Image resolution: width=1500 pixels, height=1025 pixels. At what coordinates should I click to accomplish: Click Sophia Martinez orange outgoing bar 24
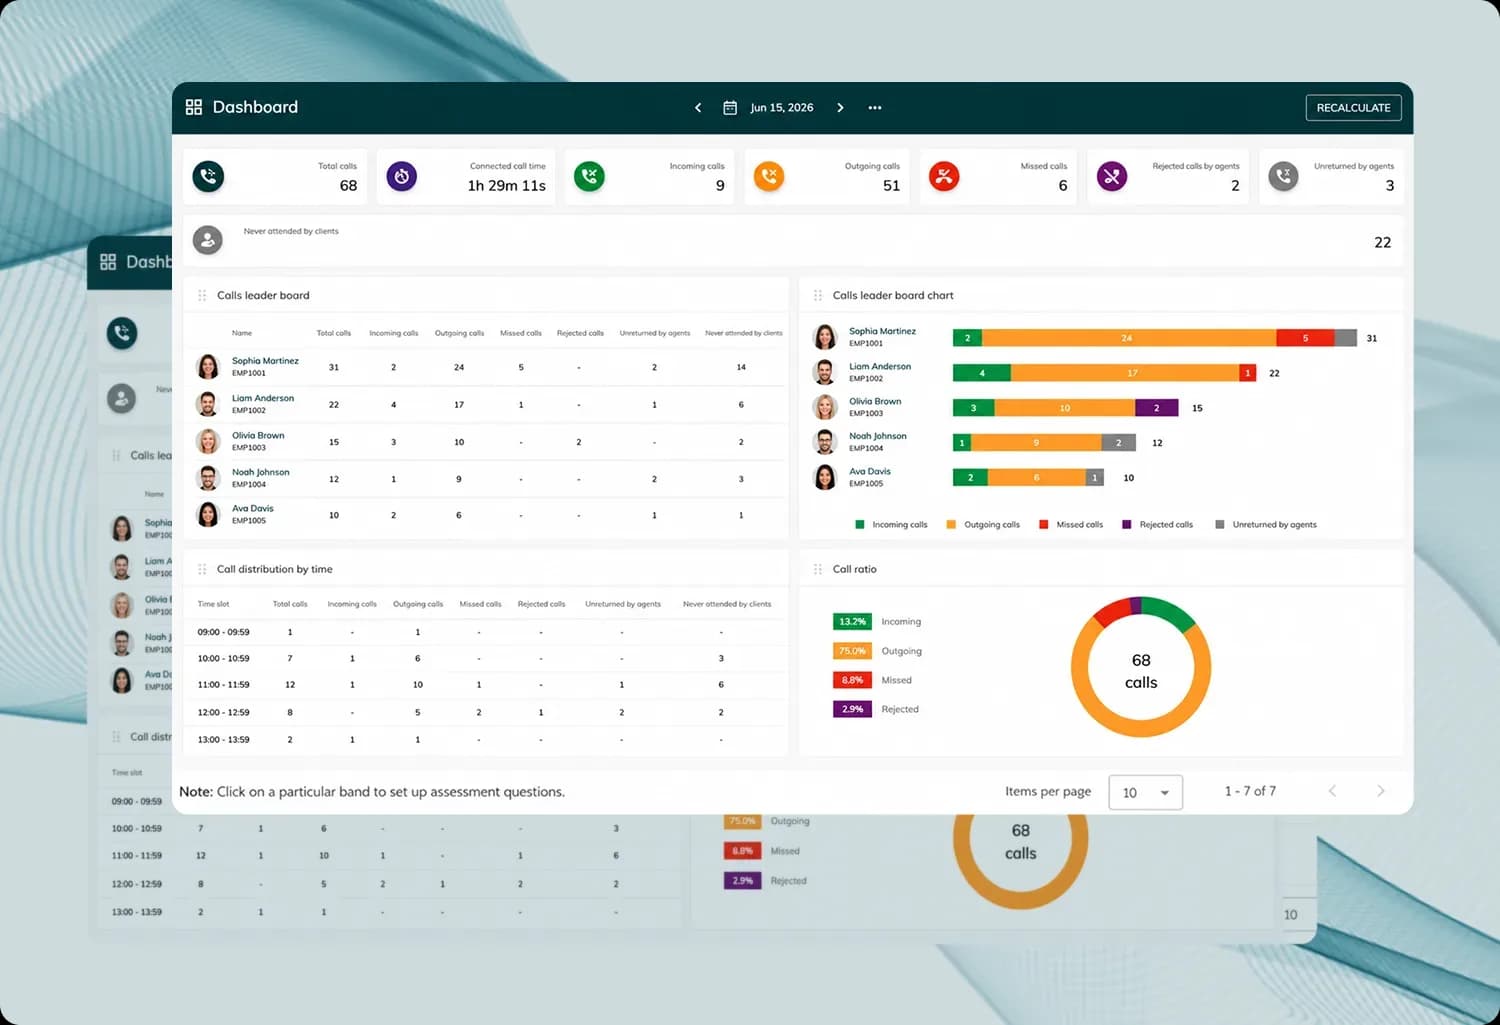(1128, 338)
